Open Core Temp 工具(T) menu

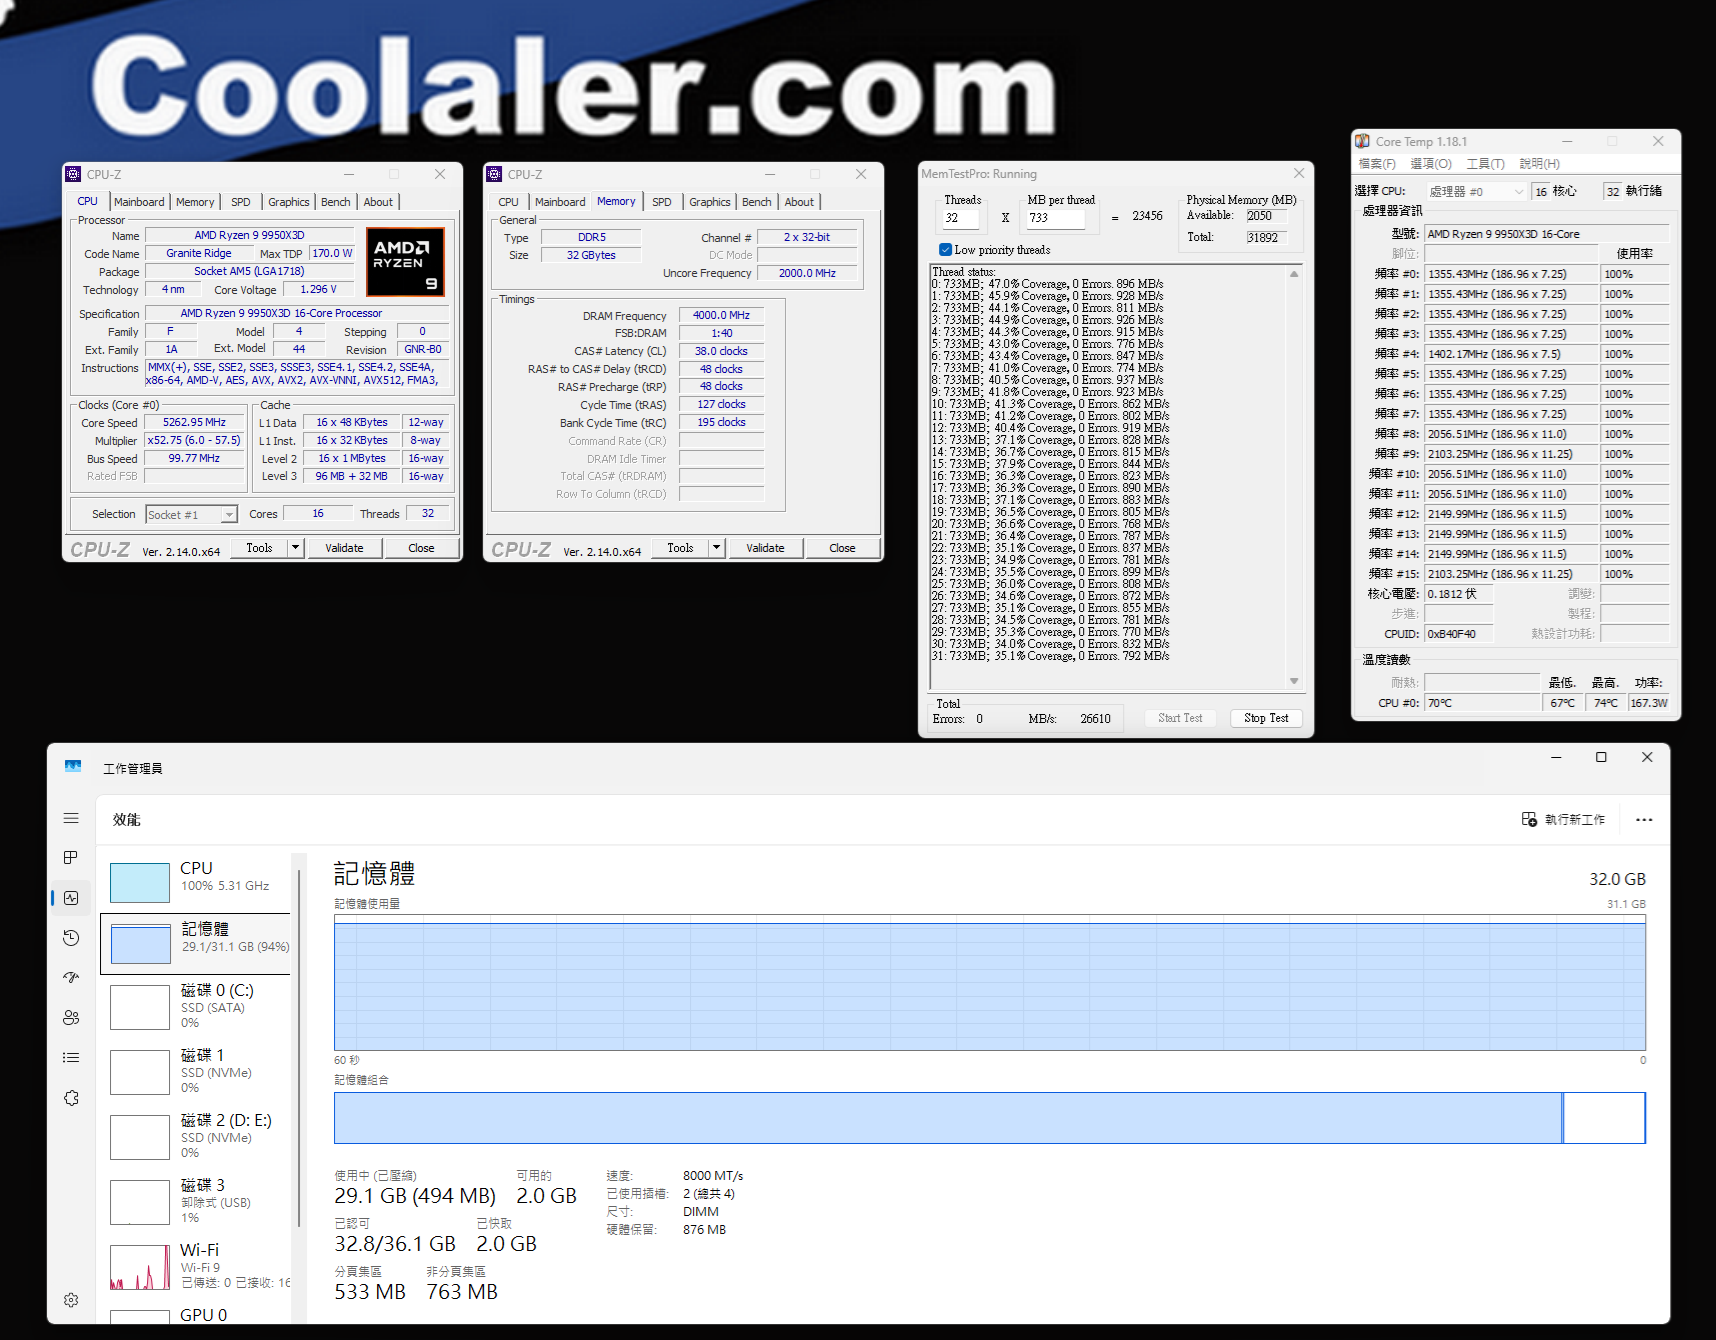(1485, 164)
